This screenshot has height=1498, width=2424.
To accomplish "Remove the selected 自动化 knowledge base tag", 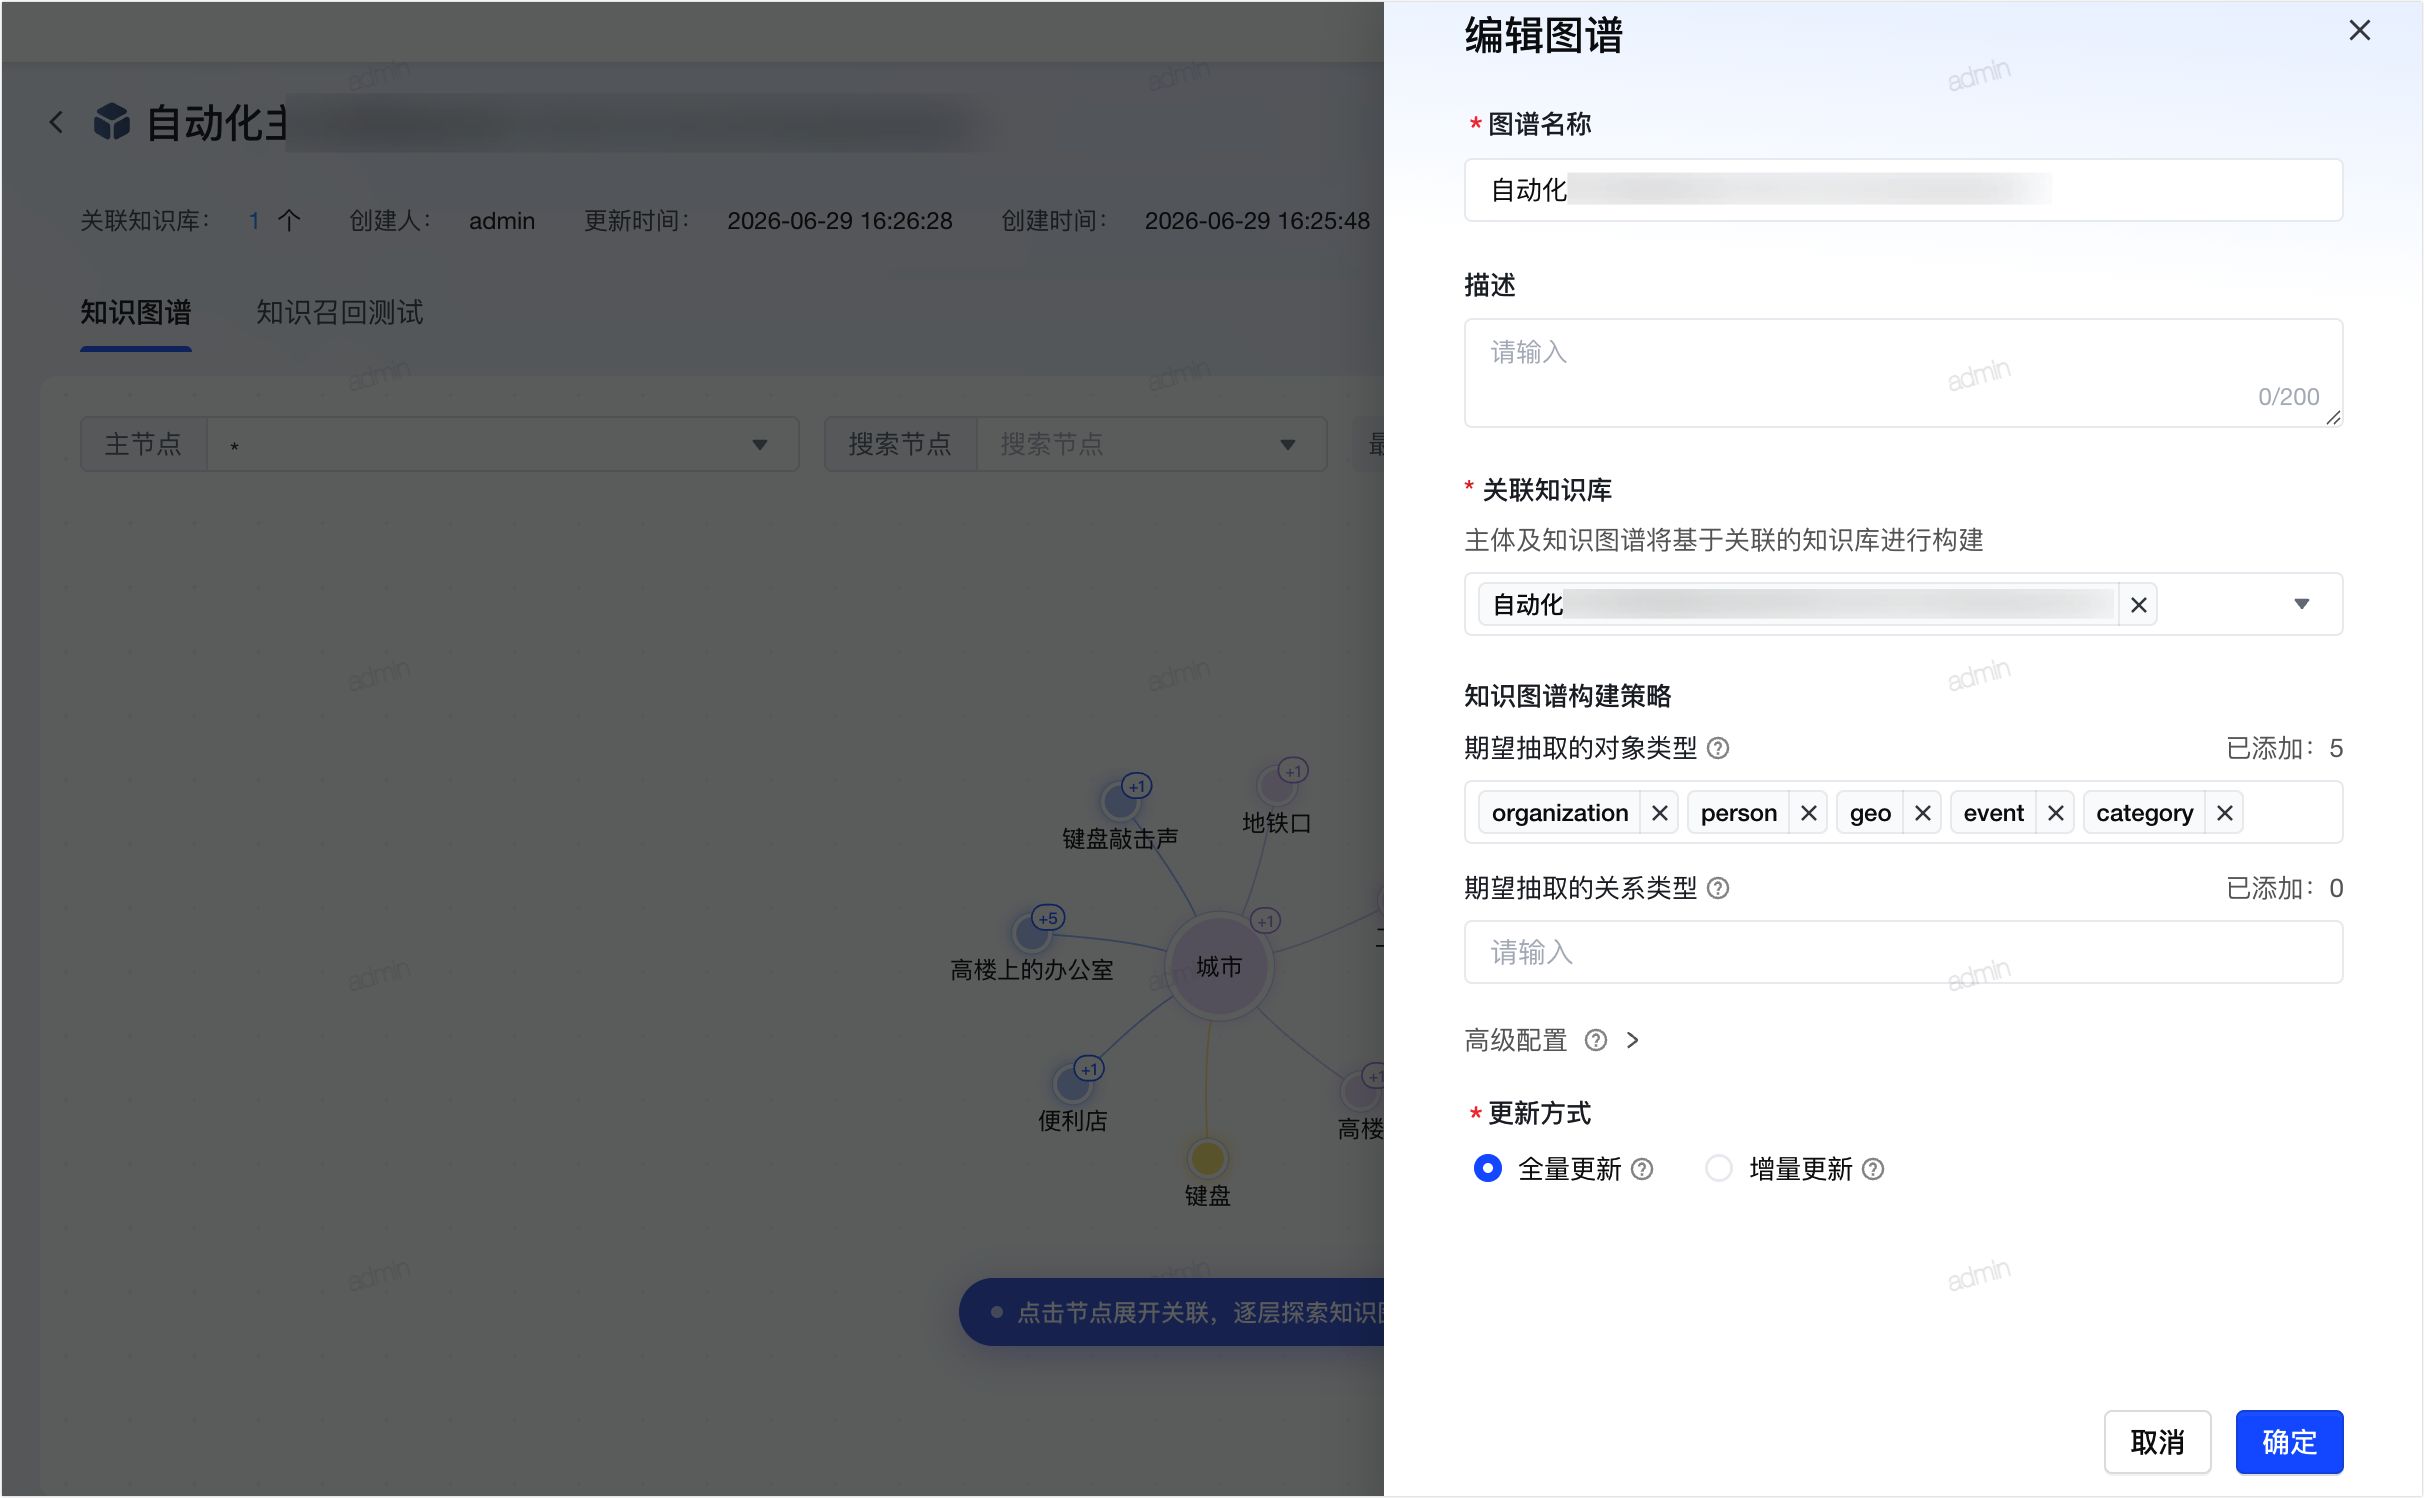I will point(2139,605).
